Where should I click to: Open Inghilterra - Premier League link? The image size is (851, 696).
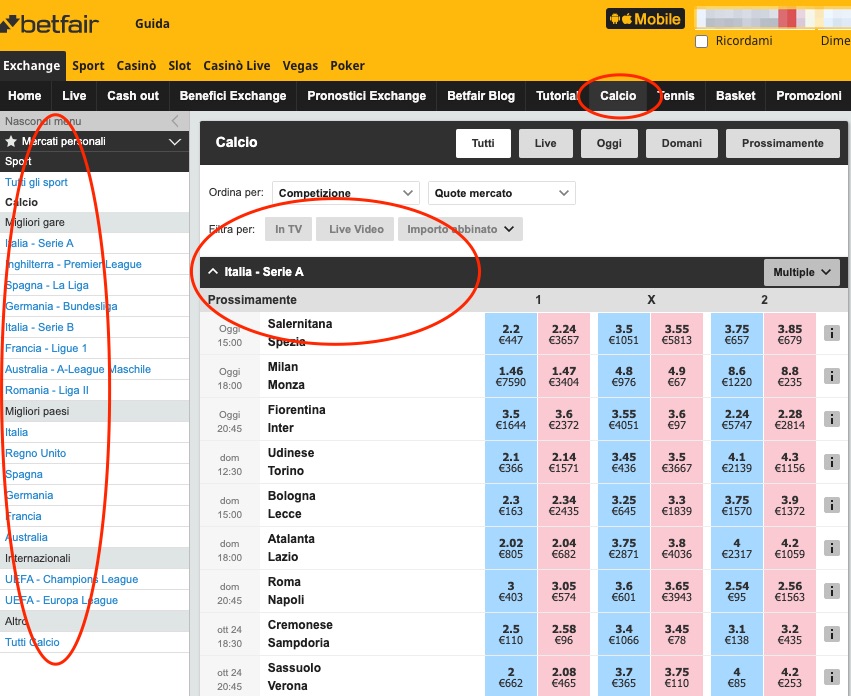tap(73, 264)
